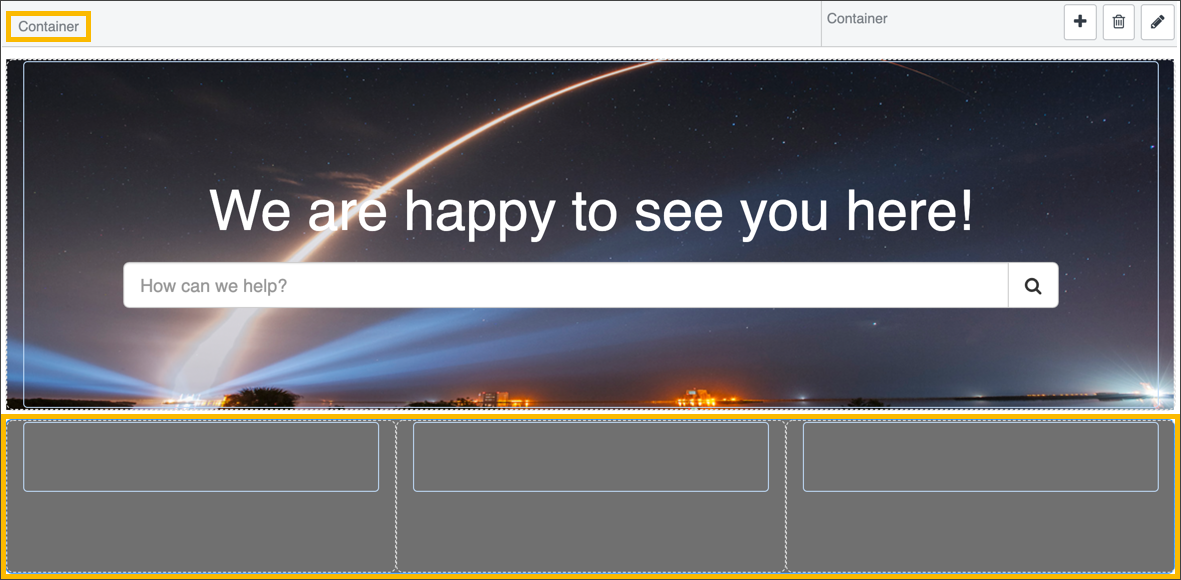Click the starry sky in the hero's upper-left

(x=120, y=110)
